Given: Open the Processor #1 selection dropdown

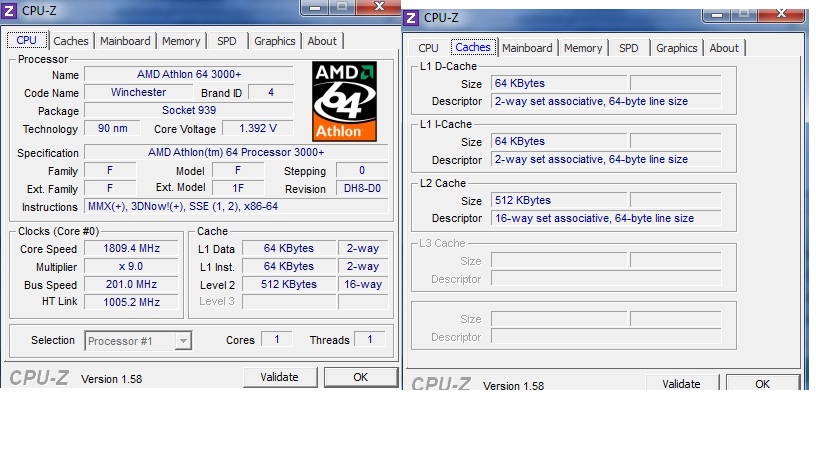Looking at the screenshot, I should (138, 341).
